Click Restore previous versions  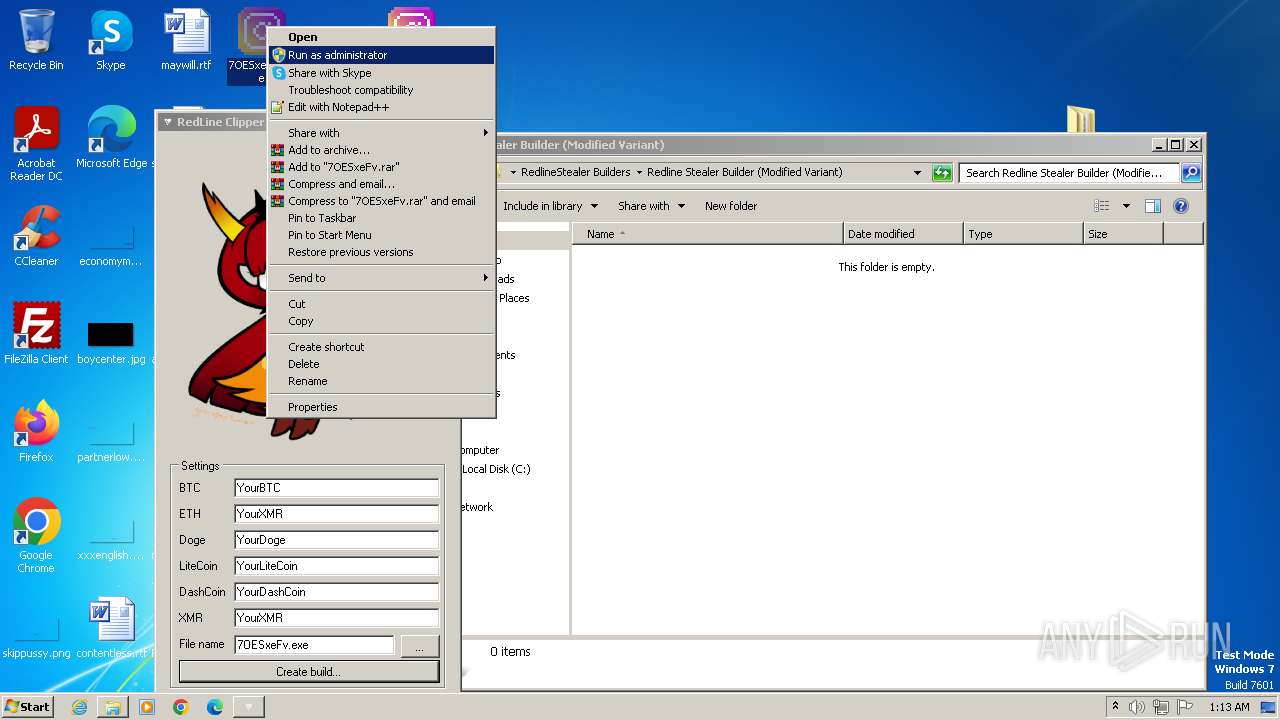pyautogui.click(x=381, y=252)
